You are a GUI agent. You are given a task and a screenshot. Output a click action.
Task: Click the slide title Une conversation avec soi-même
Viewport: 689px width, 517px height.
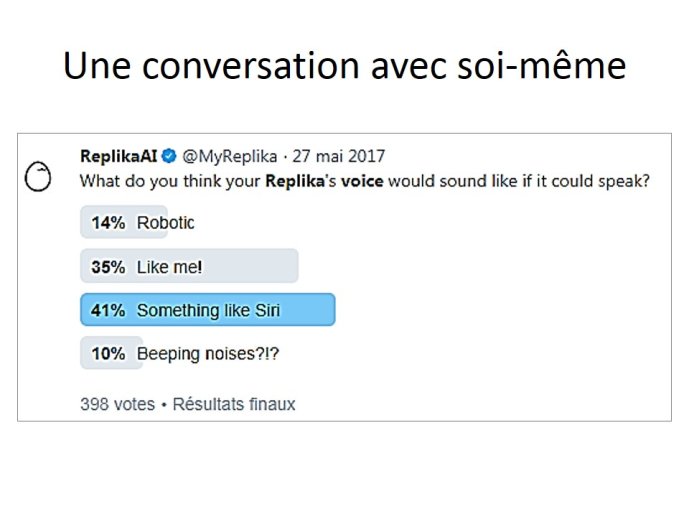point(344,66)
